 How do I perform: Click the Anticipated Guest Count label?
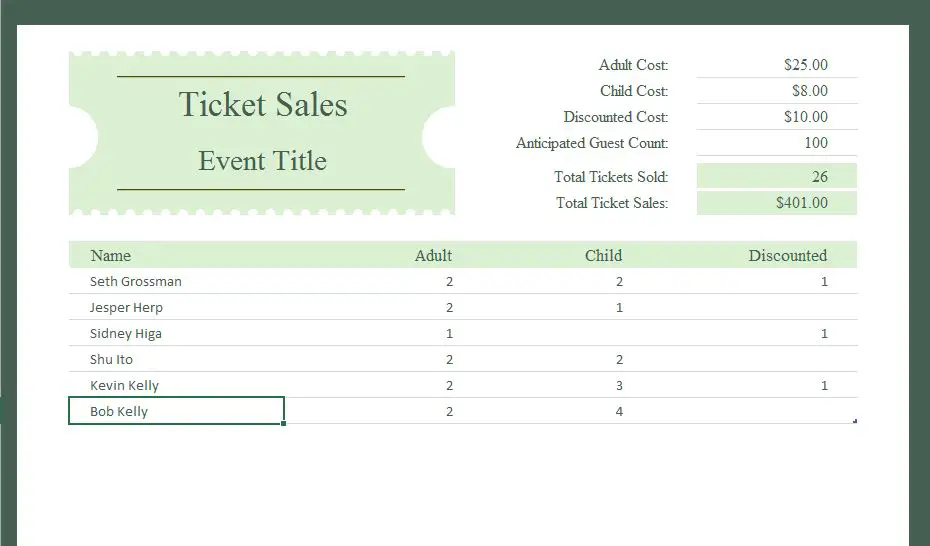pos(592,143)
